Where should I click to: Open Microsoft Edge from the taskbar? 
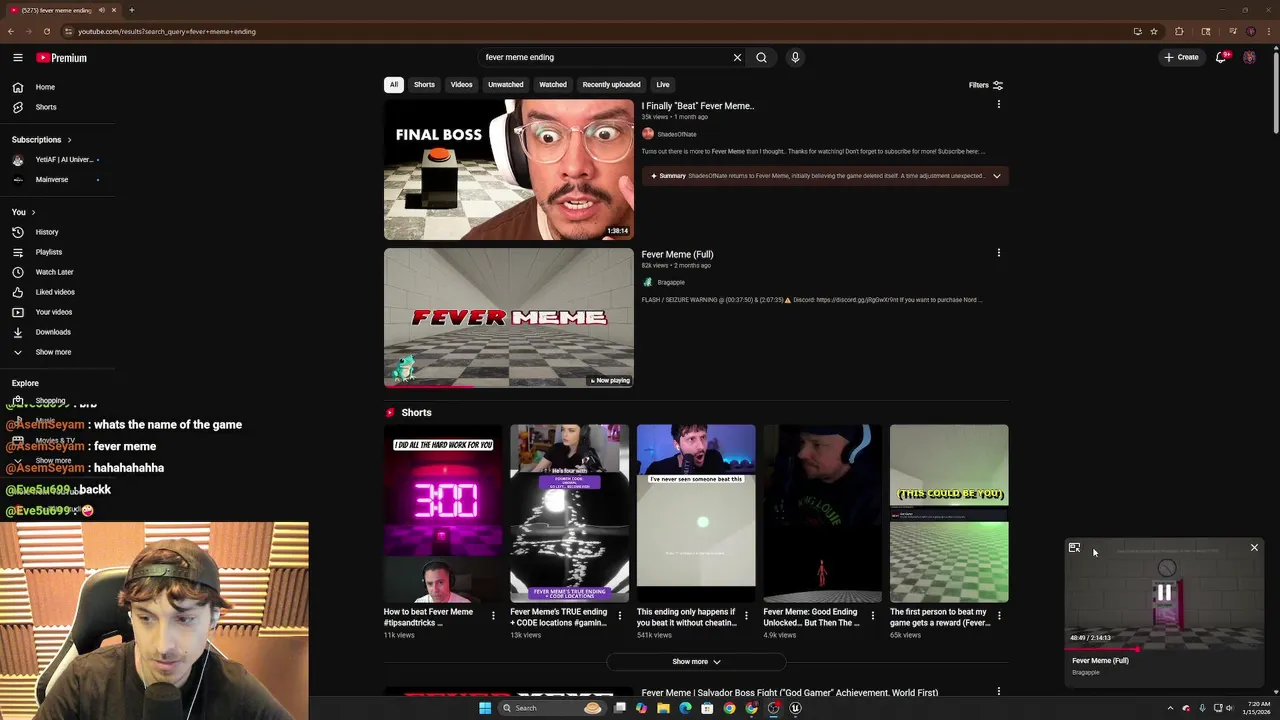[x=685, y=708]
